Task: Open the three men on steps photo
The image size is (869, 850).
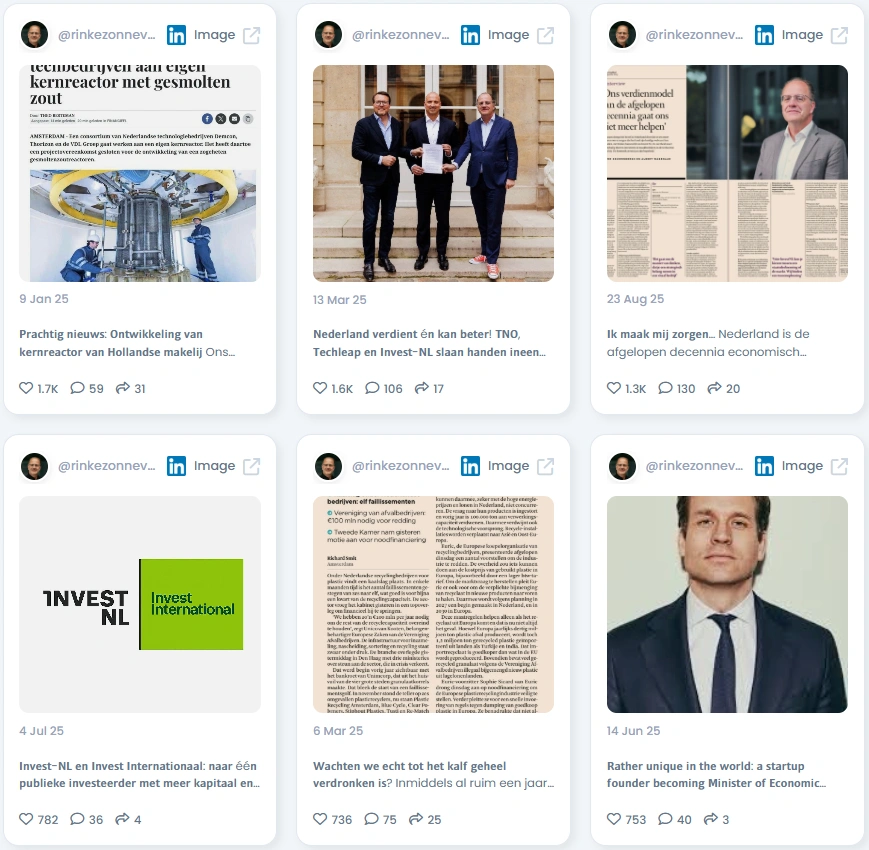Action: coord(433,173)
